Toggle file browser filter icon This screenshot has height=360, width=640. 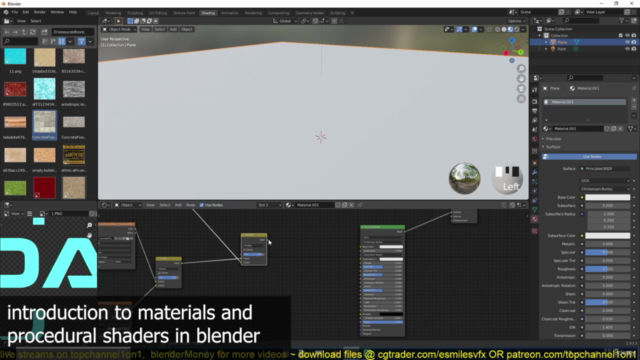point(82,41)
